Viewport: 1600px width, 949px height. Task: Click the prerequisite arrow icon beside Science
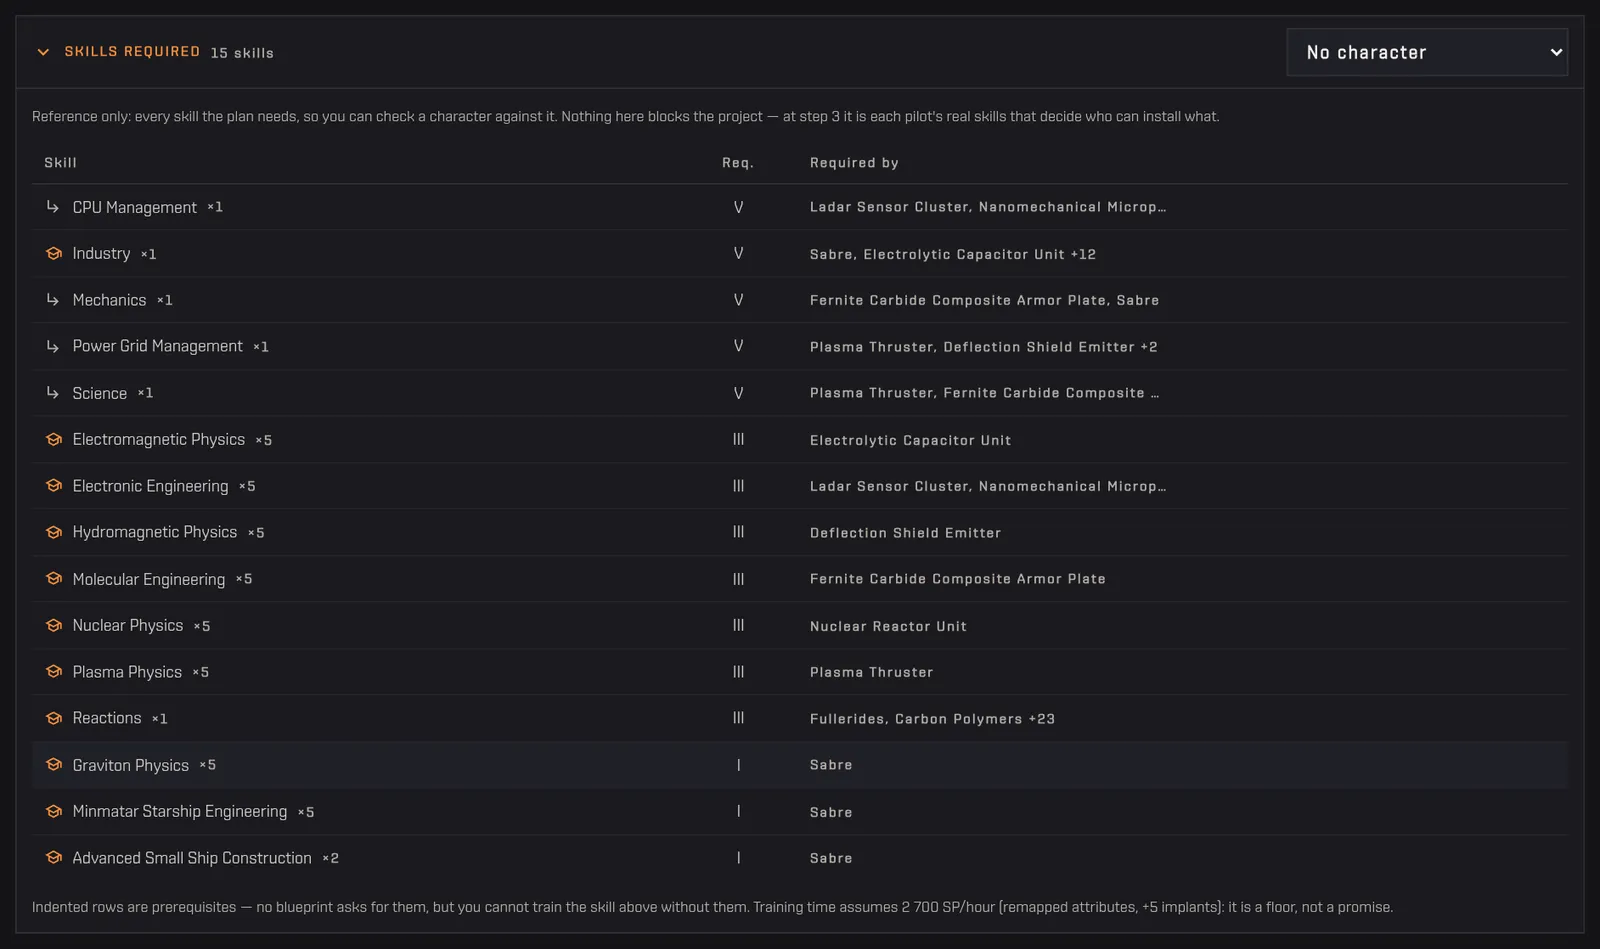[53, 393]
